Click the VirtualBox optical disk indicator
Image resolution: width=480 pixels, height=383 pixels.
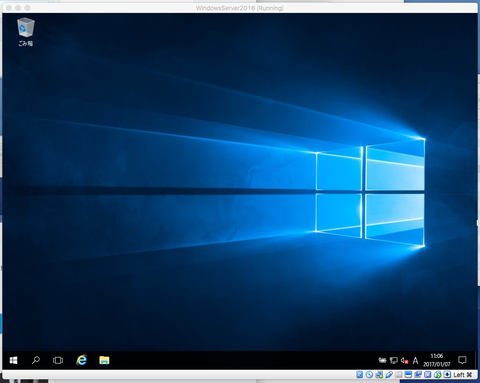(x=369, y=375)
